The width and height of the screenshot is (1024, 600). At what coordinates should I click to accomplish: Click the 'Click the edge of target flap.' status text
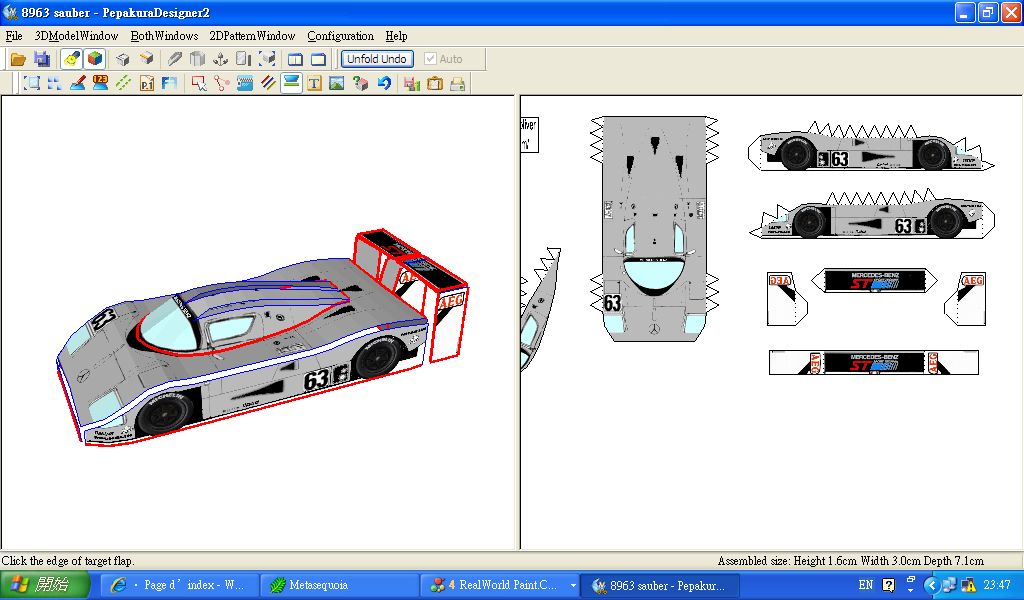68,561
